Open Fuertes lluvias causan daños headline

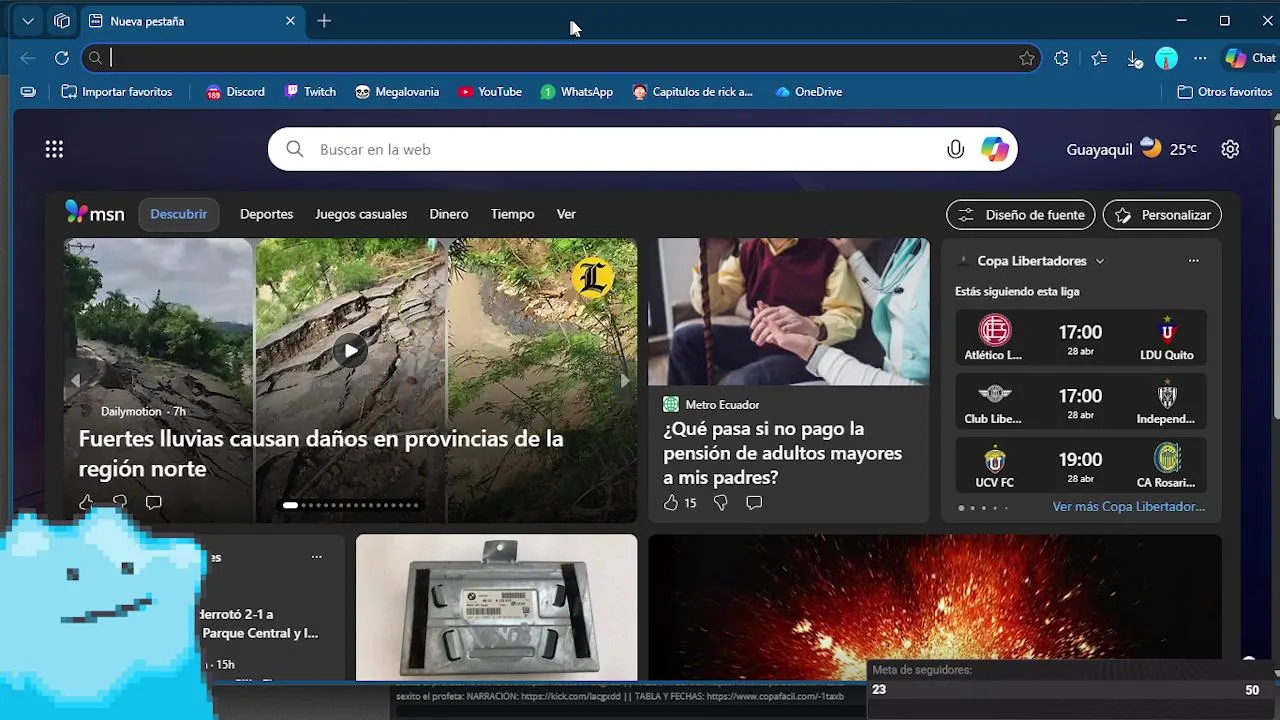321,453
